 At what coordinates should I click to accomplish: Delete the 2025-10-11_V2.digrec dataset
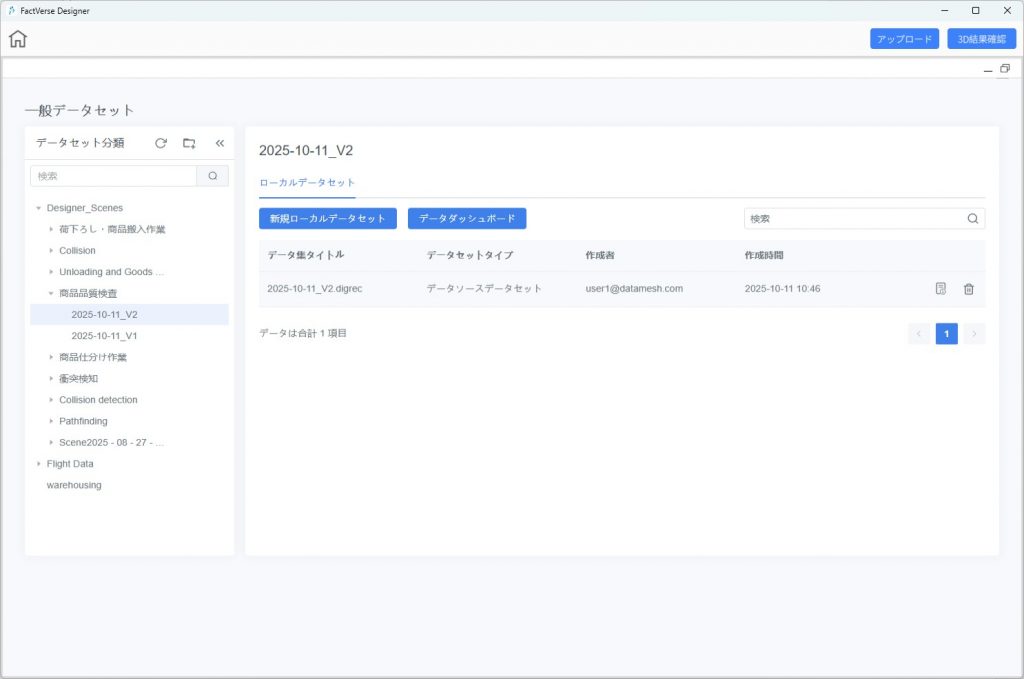(968, 289)
